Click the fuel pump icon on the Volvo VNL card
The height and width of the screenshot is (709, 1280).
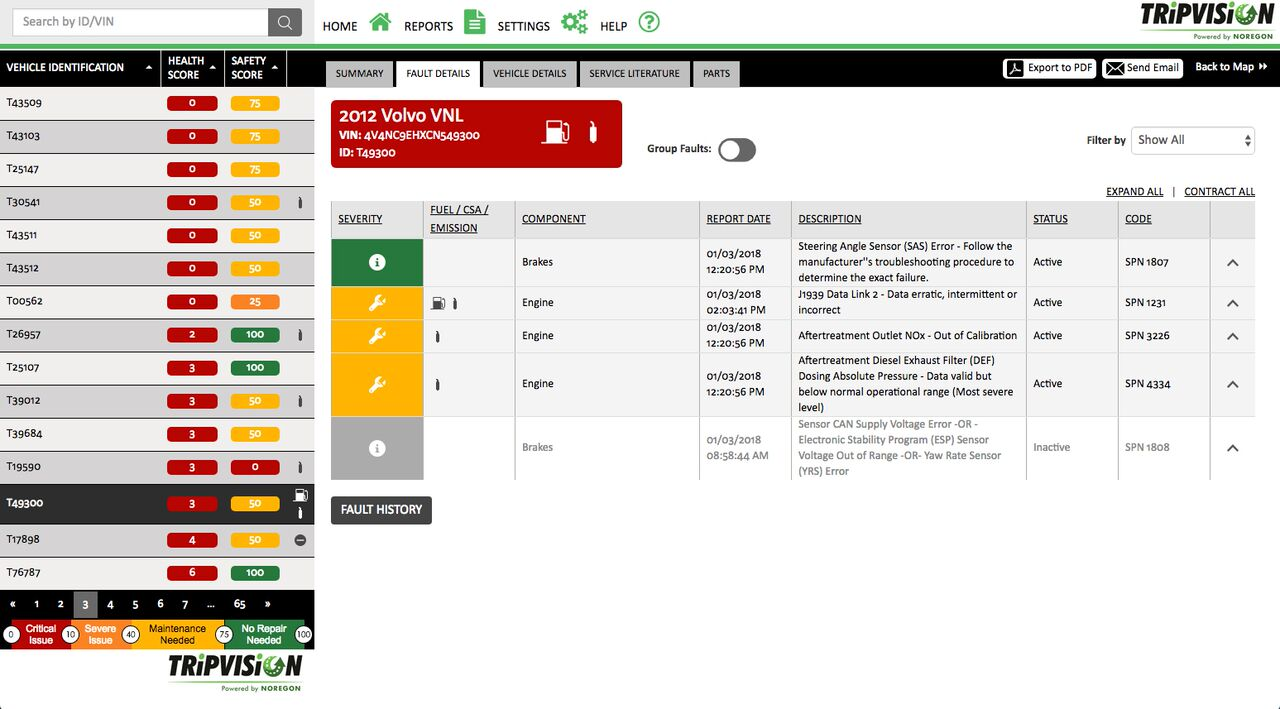click(x=556, y=130)
